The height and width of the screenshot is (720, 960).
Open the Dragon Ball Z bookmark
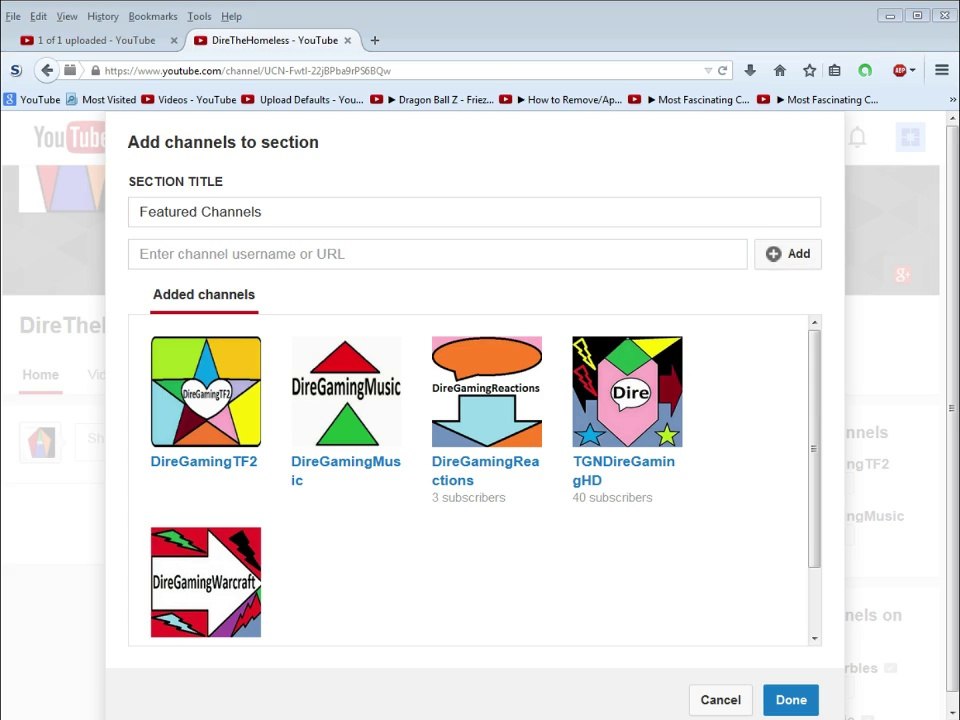pos(433,99)
